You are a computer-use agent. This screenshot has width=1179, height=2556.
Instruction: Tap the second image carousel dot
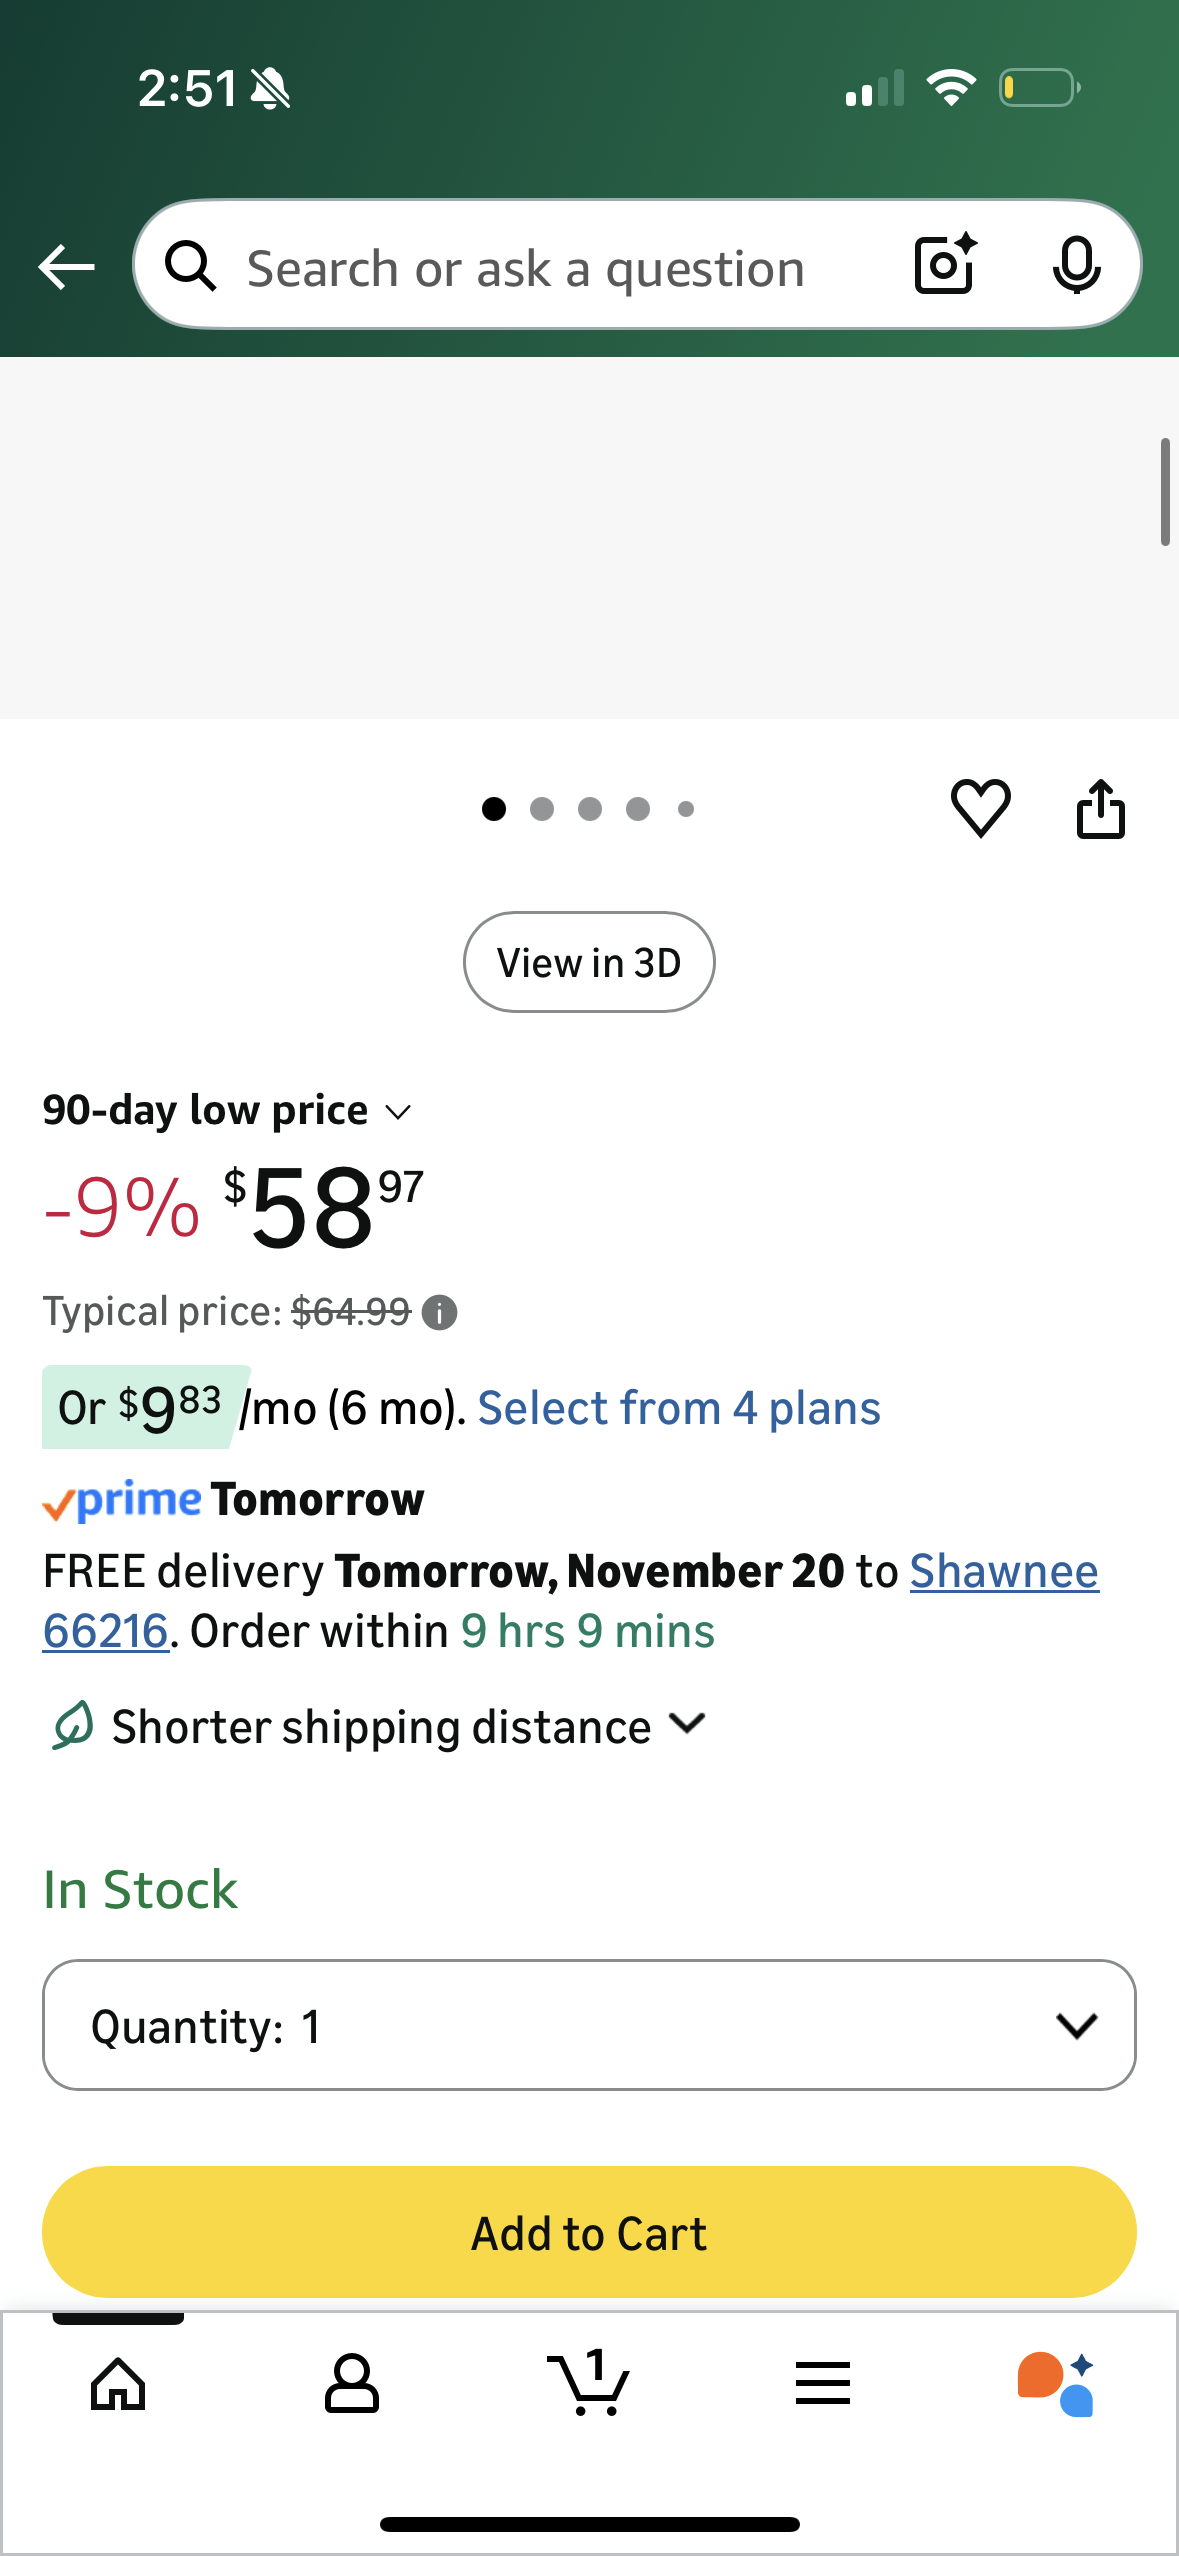[542, 809]
